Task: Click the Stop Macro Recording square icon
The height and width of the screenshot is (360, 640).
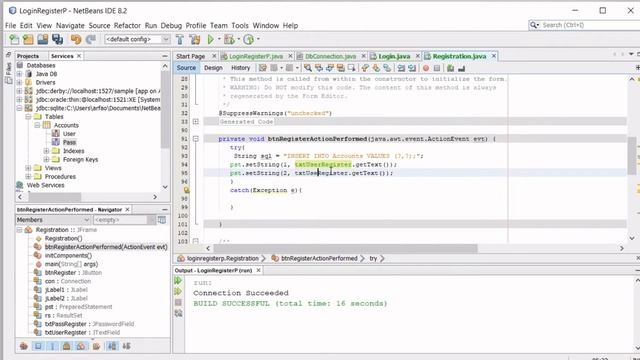Action: 437,68
